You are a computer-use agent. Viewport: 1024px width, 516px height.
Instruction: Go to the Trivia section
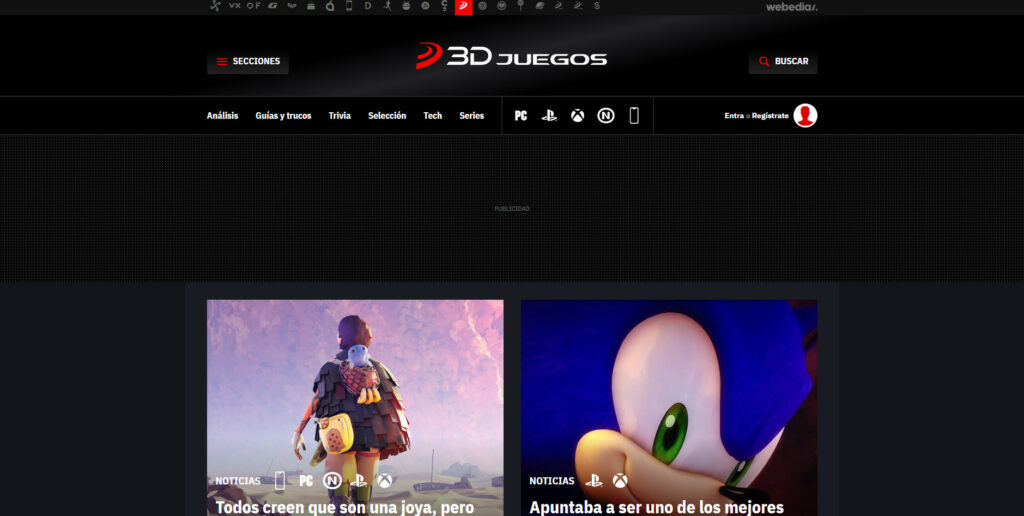click(x=340, y=116)
